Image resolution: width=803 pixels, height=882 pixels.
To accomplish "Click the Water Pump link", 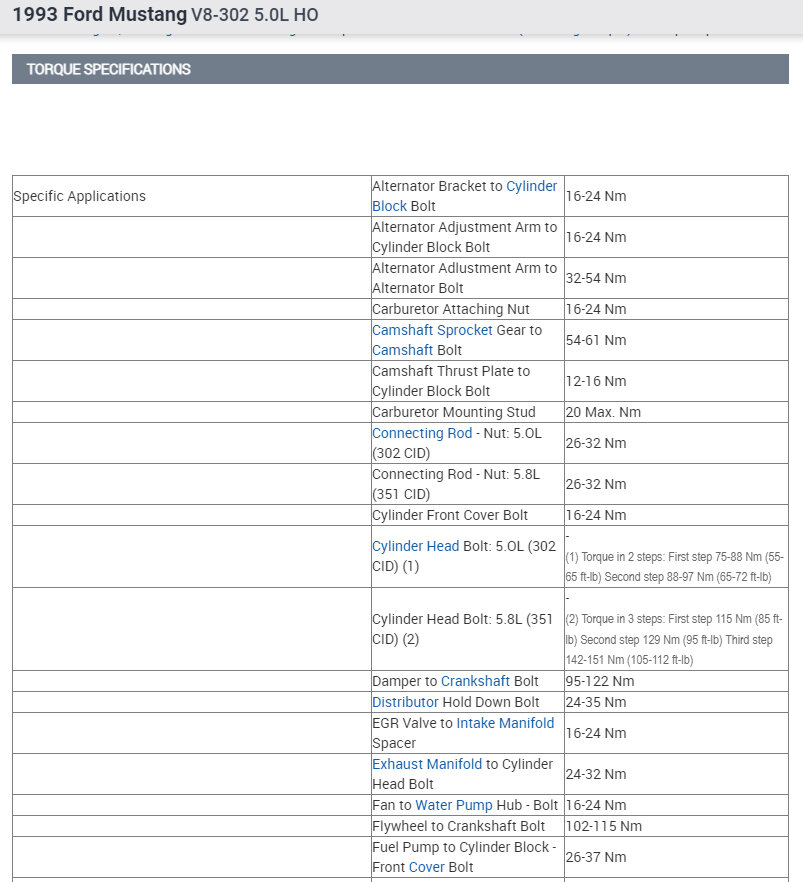I will point(454,805).
